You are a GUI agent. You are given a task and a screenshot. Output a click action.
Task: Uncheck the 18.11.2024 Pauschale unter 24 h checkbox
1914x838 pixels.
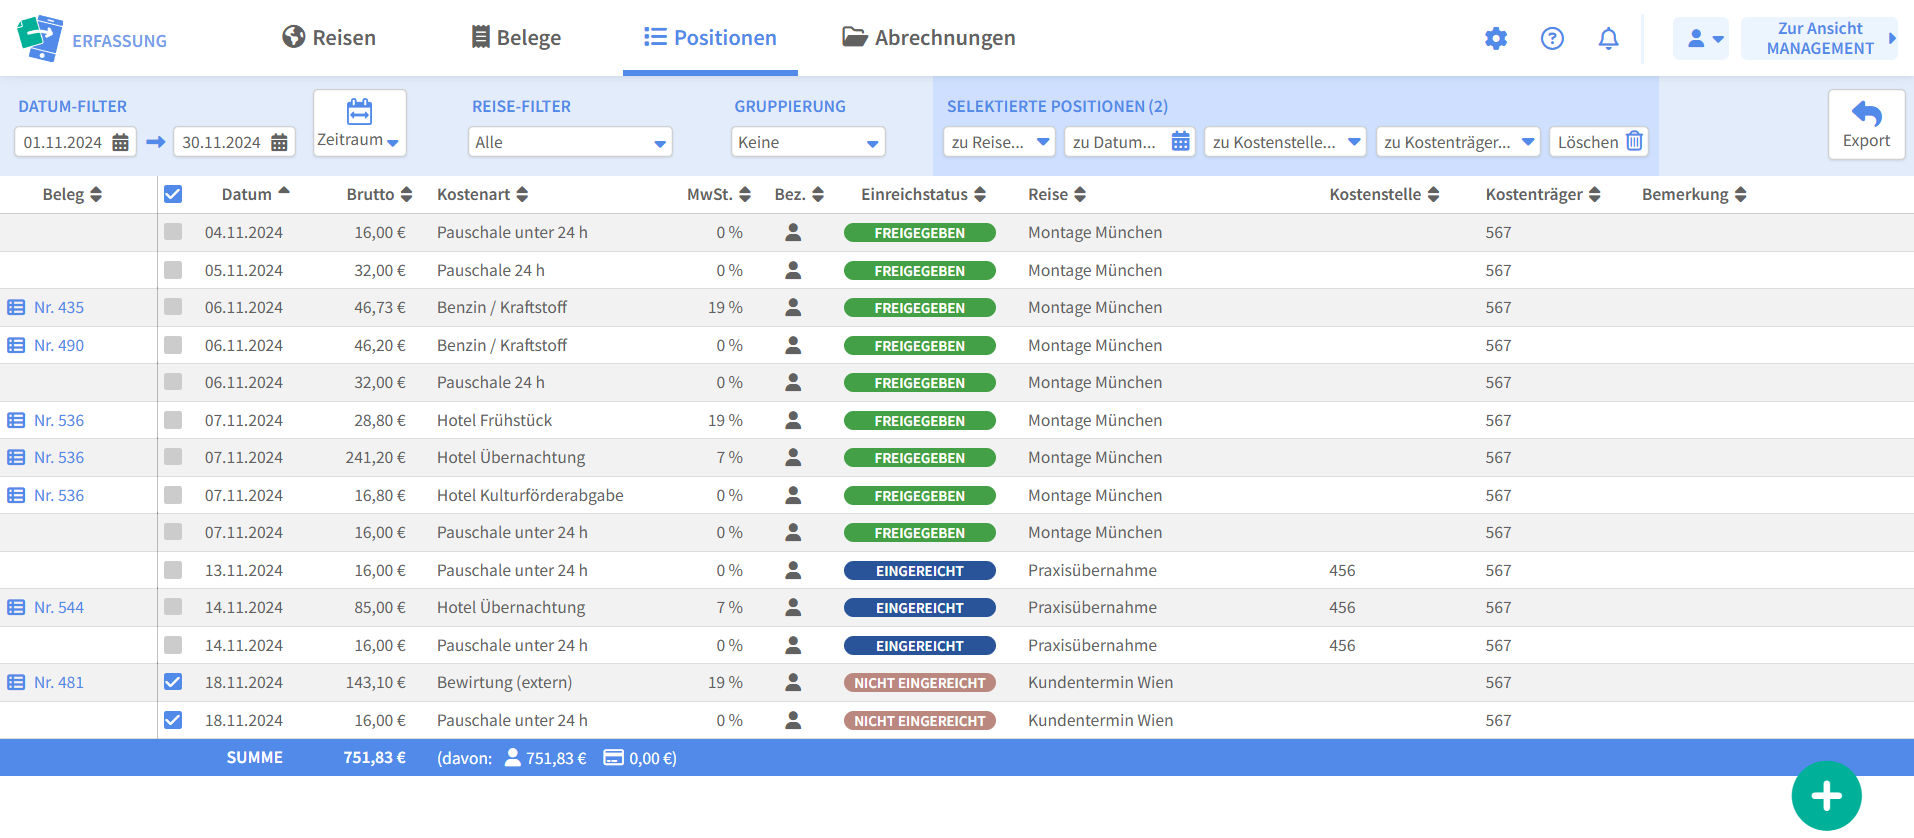[x=173, y=720]
